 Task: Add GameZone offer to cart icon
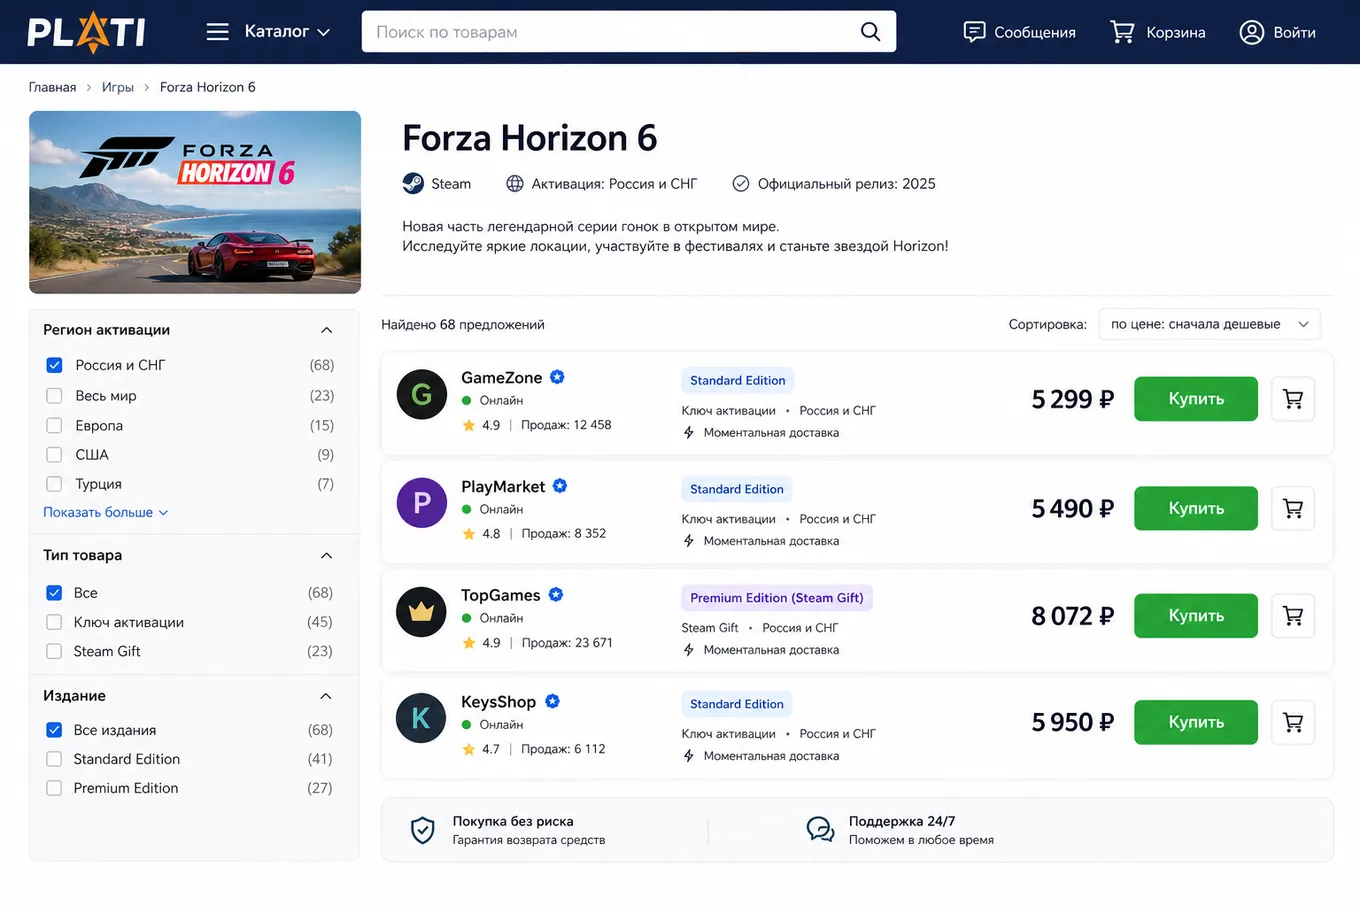[1293, 399]
